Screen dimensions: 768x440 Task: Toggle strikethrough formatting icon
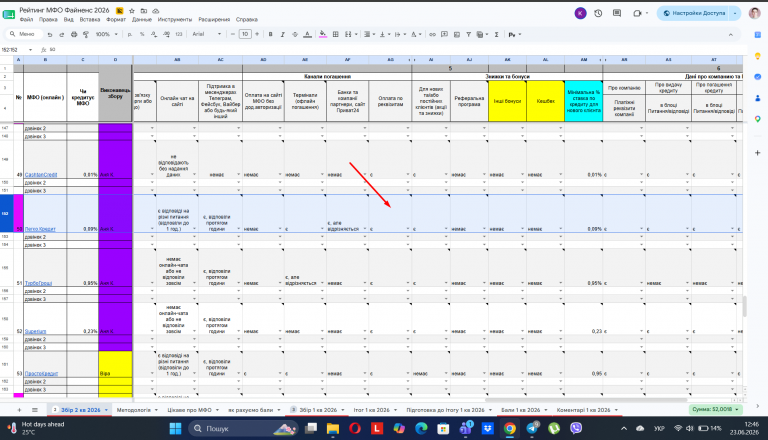click(x=295, y=34)
